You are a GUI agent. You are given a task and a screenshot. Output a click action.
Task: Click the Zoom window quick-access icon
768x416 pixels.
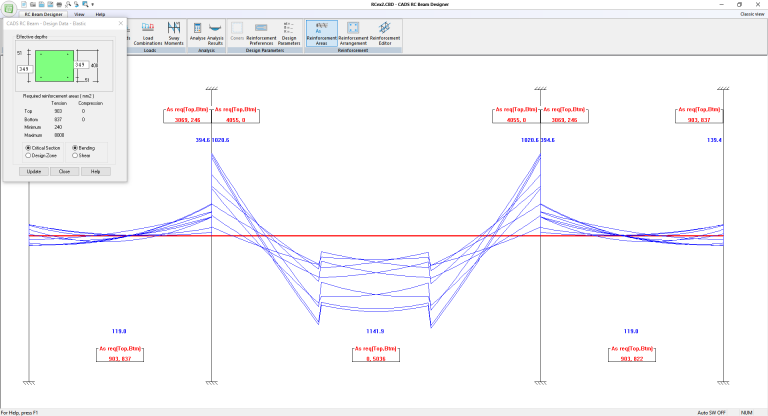point(85,4)
